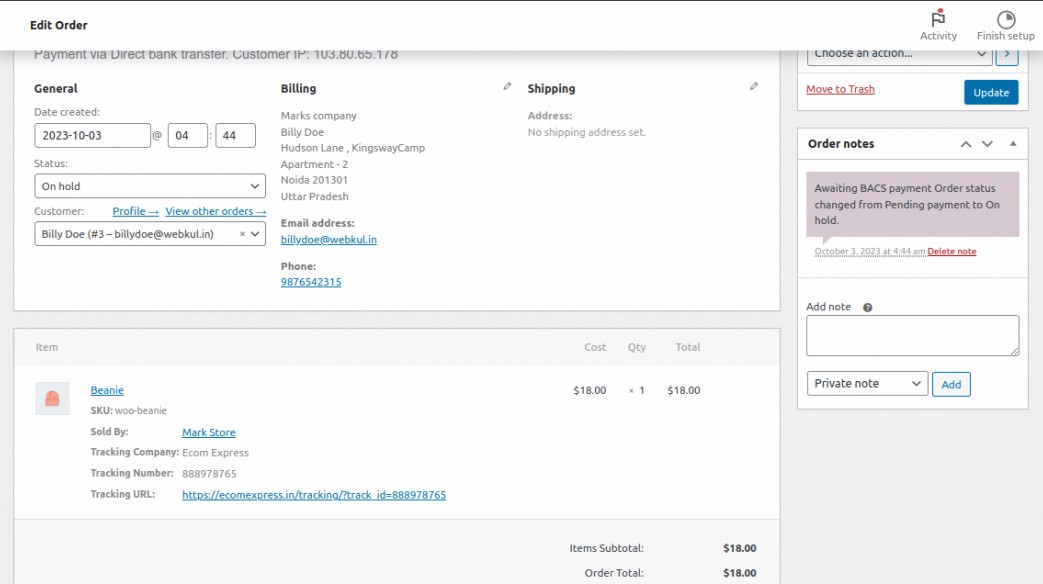Edit shipping address with pencil icon
The image size is (1043, 584).
[x=754, y=87]
